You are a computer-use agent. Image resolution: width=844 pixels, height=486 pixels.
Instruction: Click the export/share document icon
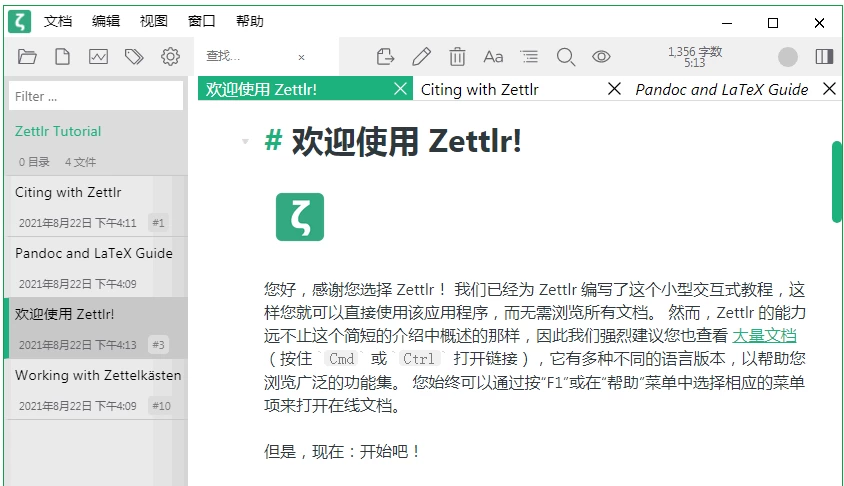385,57
